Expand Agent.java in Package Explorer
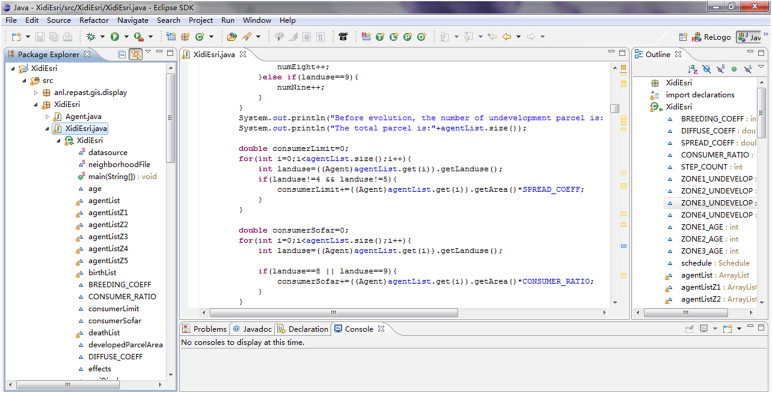 point(47,117)
